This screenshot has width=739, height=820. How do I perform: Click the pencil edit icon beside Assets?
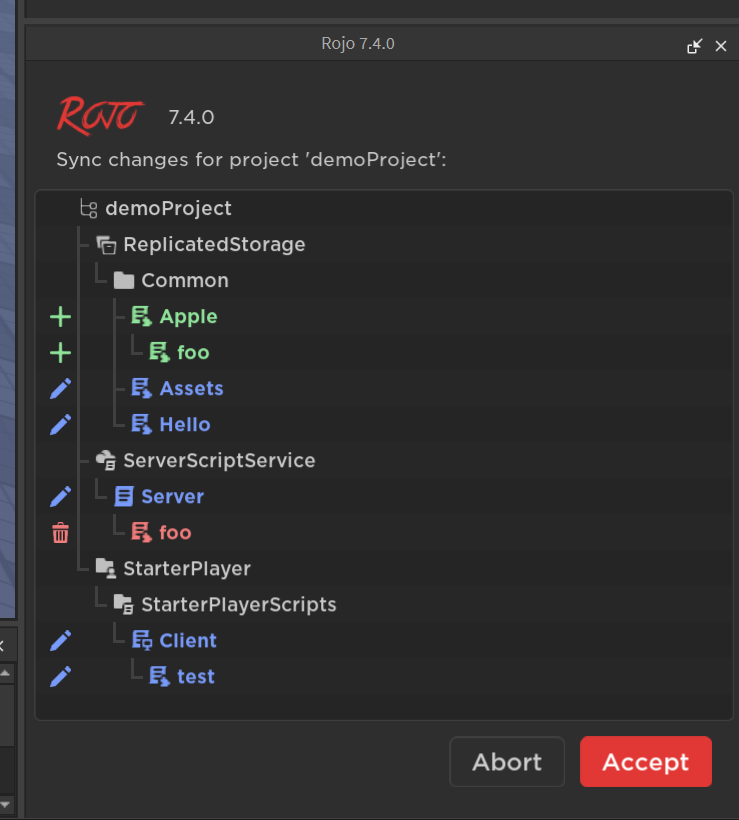click(x=61, y=389)
